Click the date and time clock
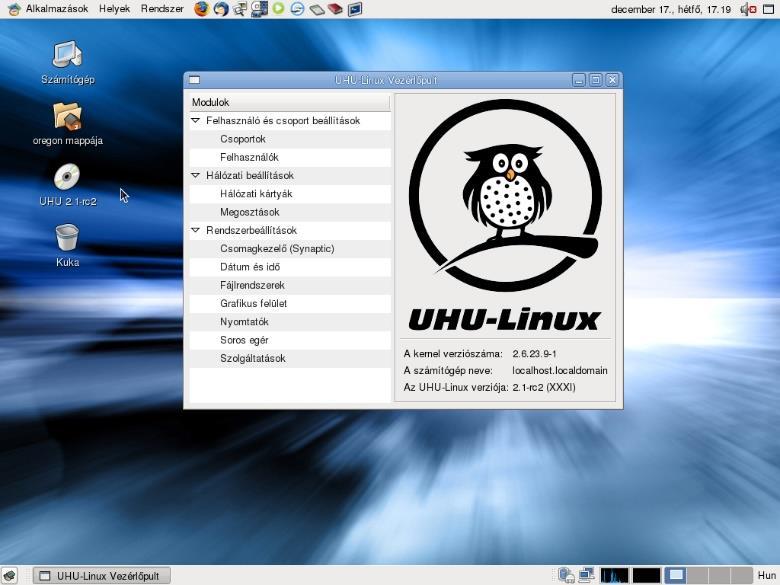 pyautogui.click(x=671, y=9)
